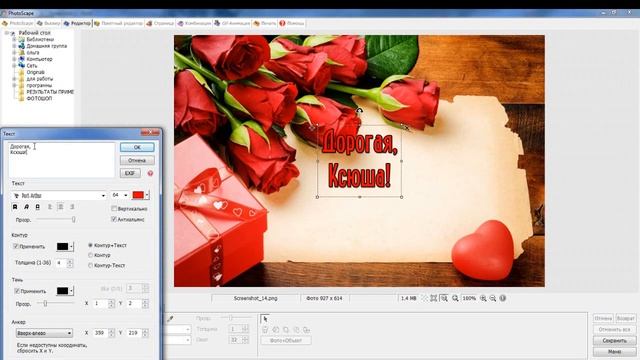Click the Сохранить button
The height and width of the screenshot is (360, 640).
[x=614, y=340]
